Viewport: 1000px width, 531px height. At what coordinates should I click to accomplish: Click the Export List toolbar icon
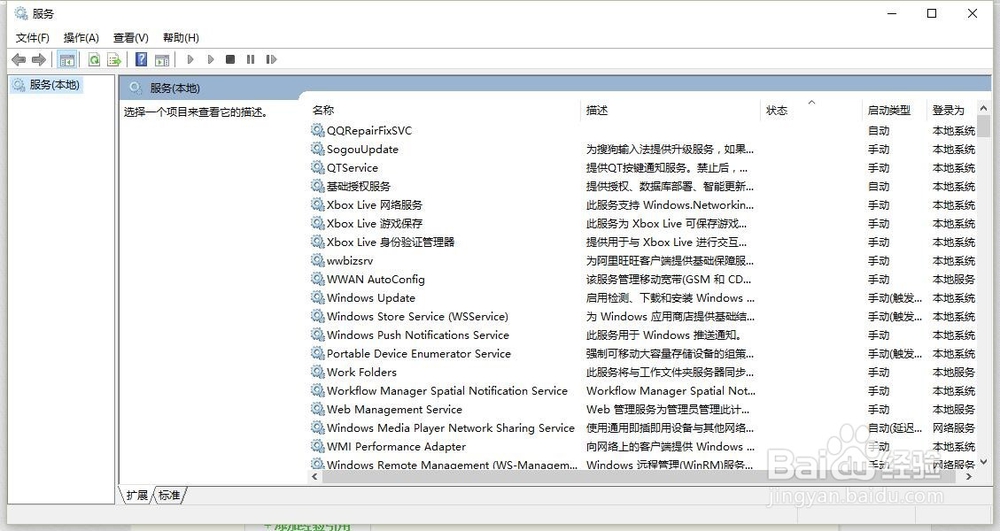(114, 60)
